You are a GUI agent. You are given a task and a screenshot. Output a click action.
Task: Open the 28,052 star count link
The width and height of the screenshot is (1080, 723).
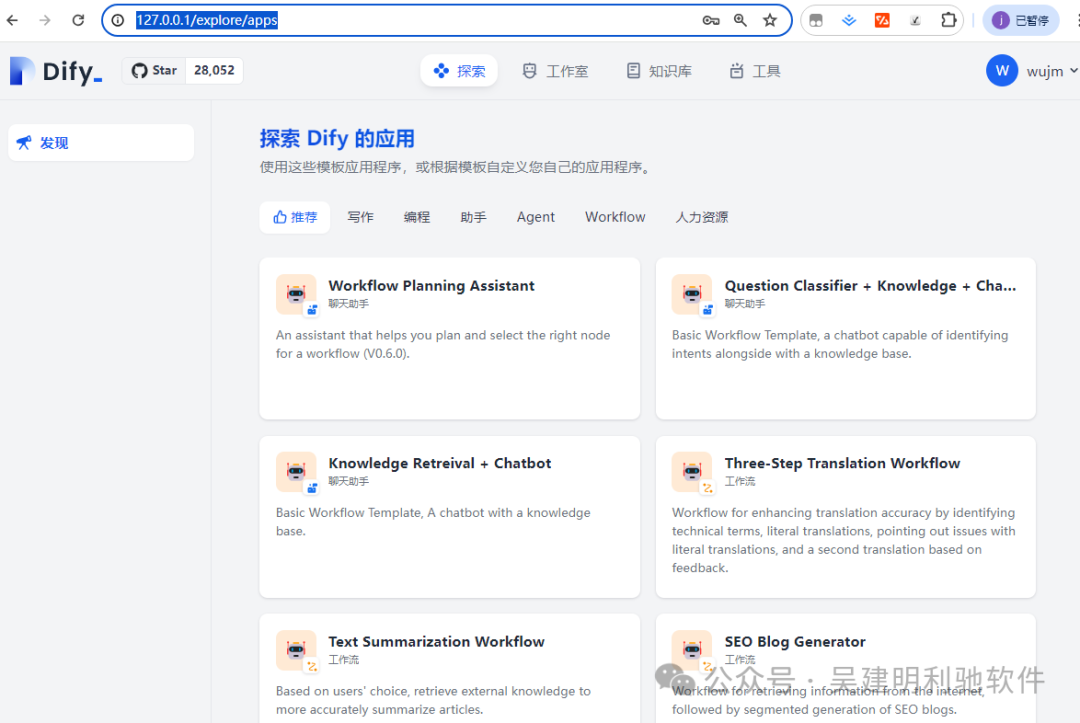click(x=214, y=70)
